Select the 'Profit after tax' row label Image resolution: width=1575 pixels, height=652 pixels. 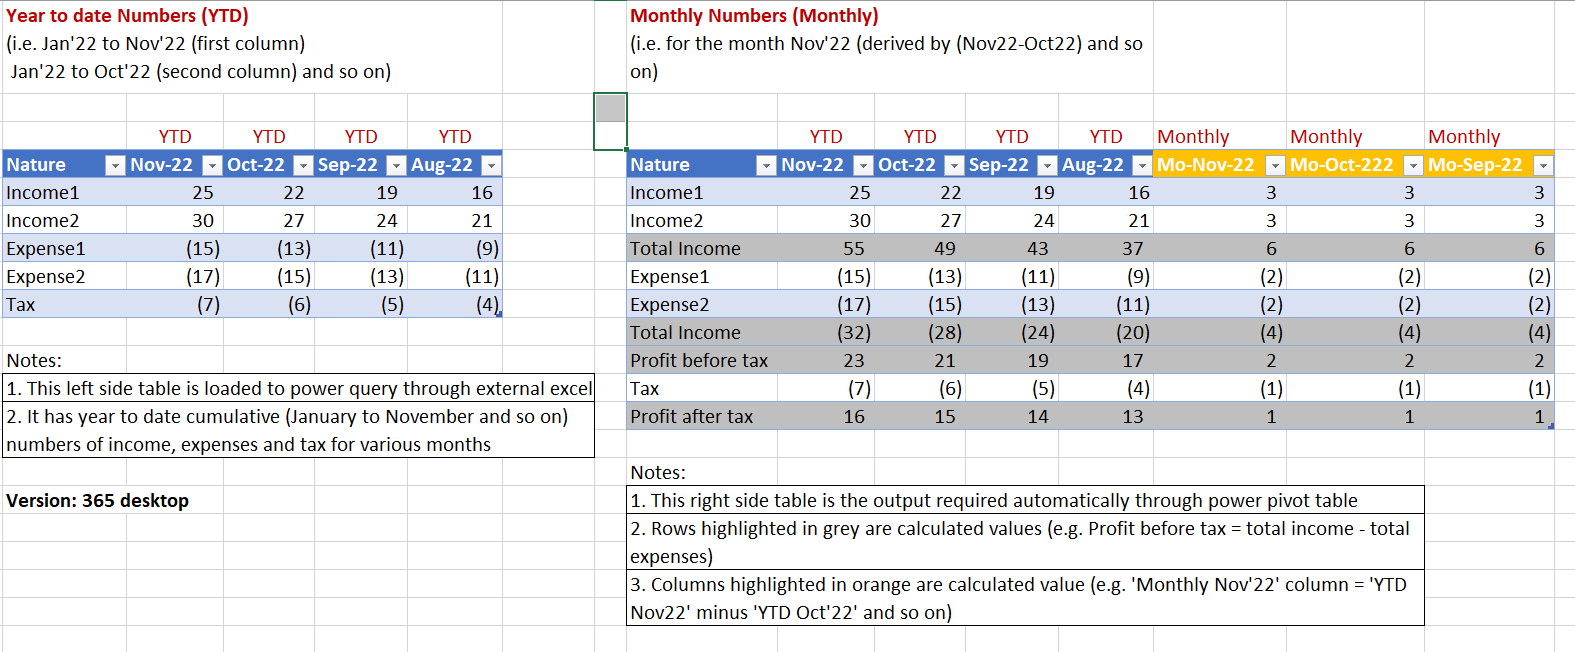691,417
